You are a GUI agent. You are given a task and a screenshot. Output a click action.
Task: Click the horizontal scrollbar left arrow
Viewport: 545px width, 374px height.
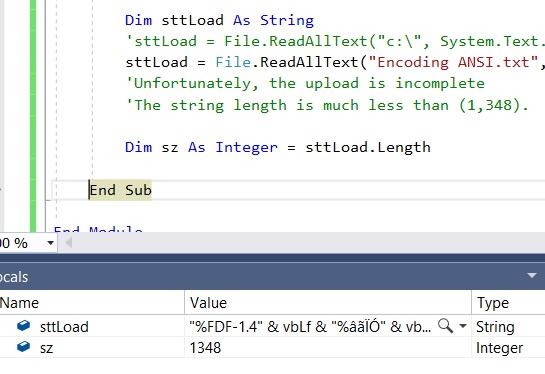click(x=68, y=243)
